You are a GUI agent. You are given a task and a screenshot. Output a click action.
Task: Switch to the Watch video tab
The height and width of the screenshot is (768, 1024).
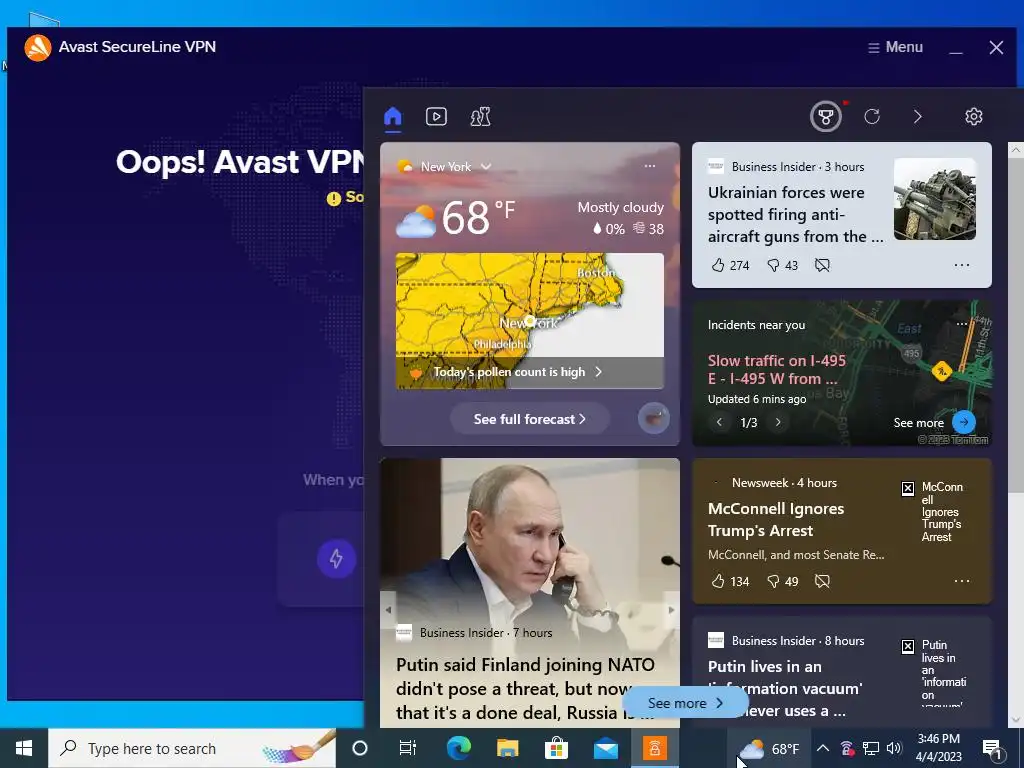[x=436, y=117]
